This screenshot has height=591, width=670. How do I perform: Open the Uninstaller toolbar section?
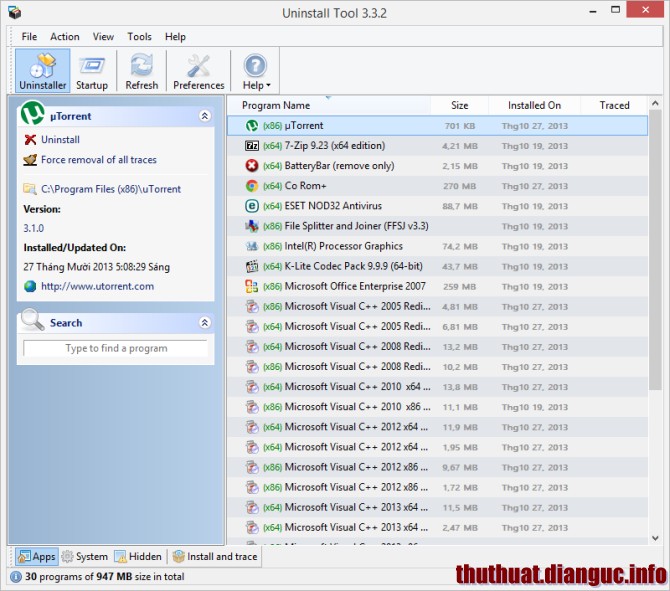tap(43, 71)
